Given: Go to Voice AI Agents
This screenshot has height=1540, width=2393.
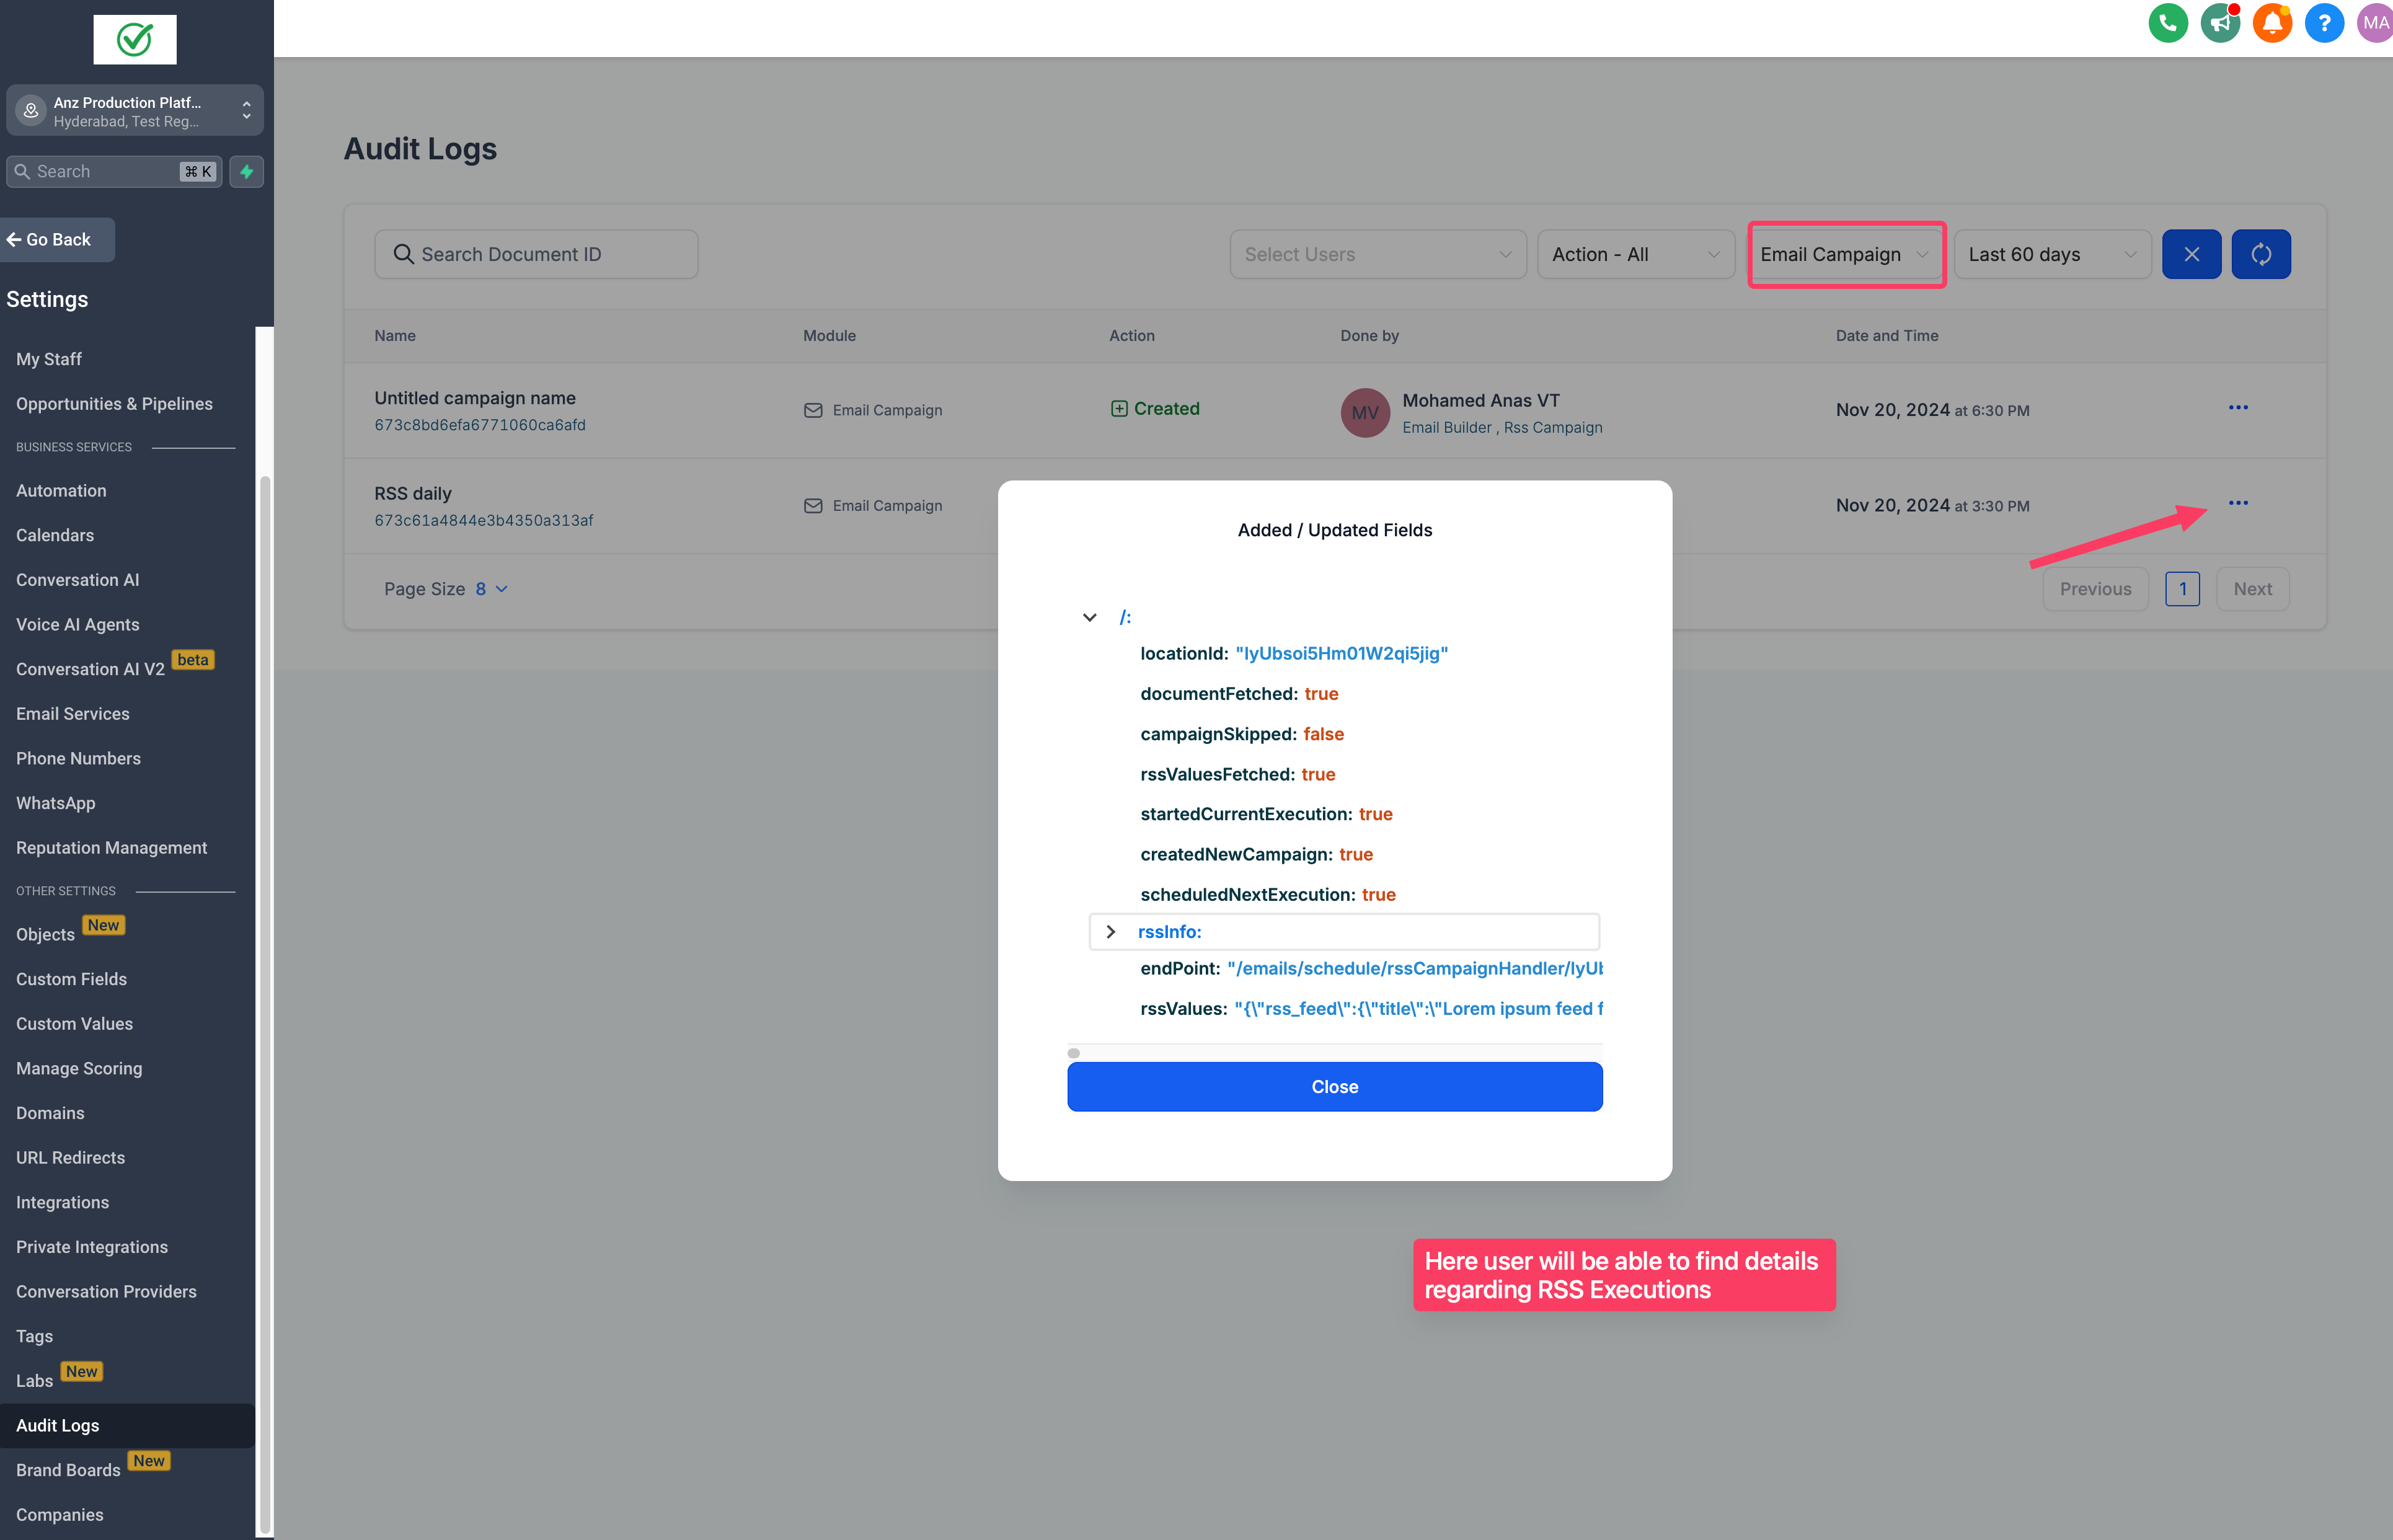Looking at the screenshot, I should [78, 625].
